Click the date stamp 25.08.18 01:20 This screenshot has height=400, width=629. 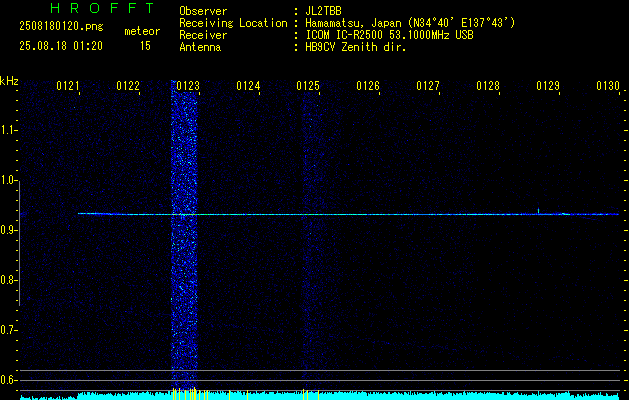[x=61, y=46]
